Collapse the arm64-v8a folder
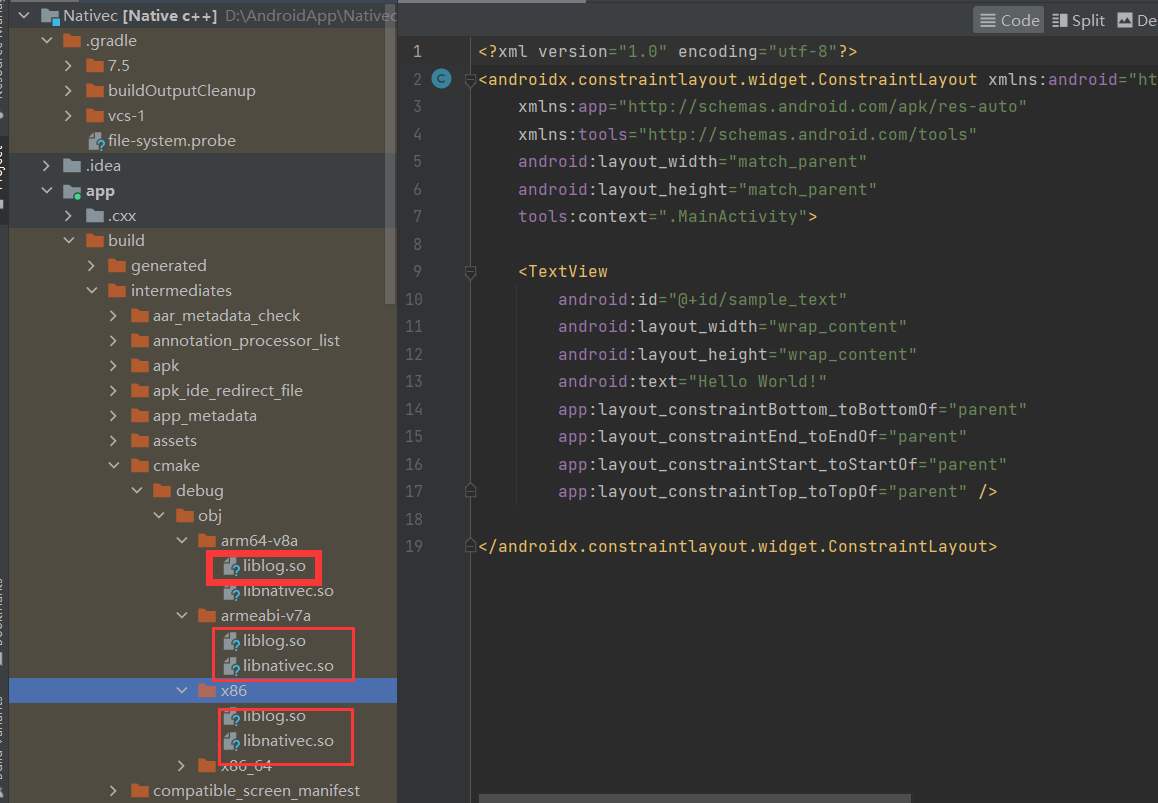This screenshot has height=803, width=1158. click(x=182, y=541)
